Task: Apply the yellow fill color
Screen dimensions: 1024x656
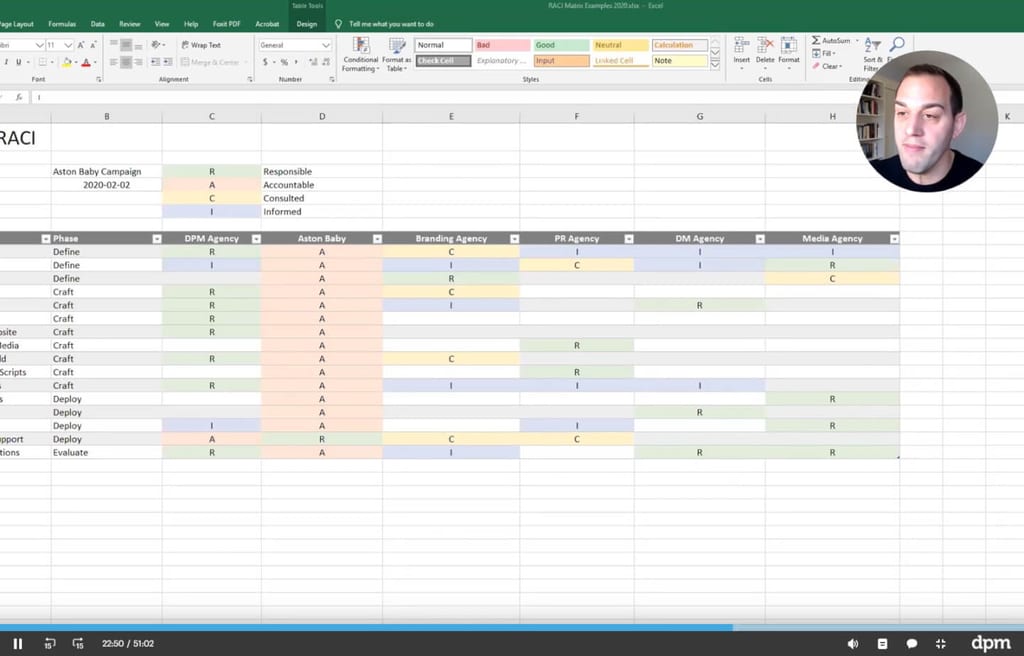Action: tap(67, 62)
